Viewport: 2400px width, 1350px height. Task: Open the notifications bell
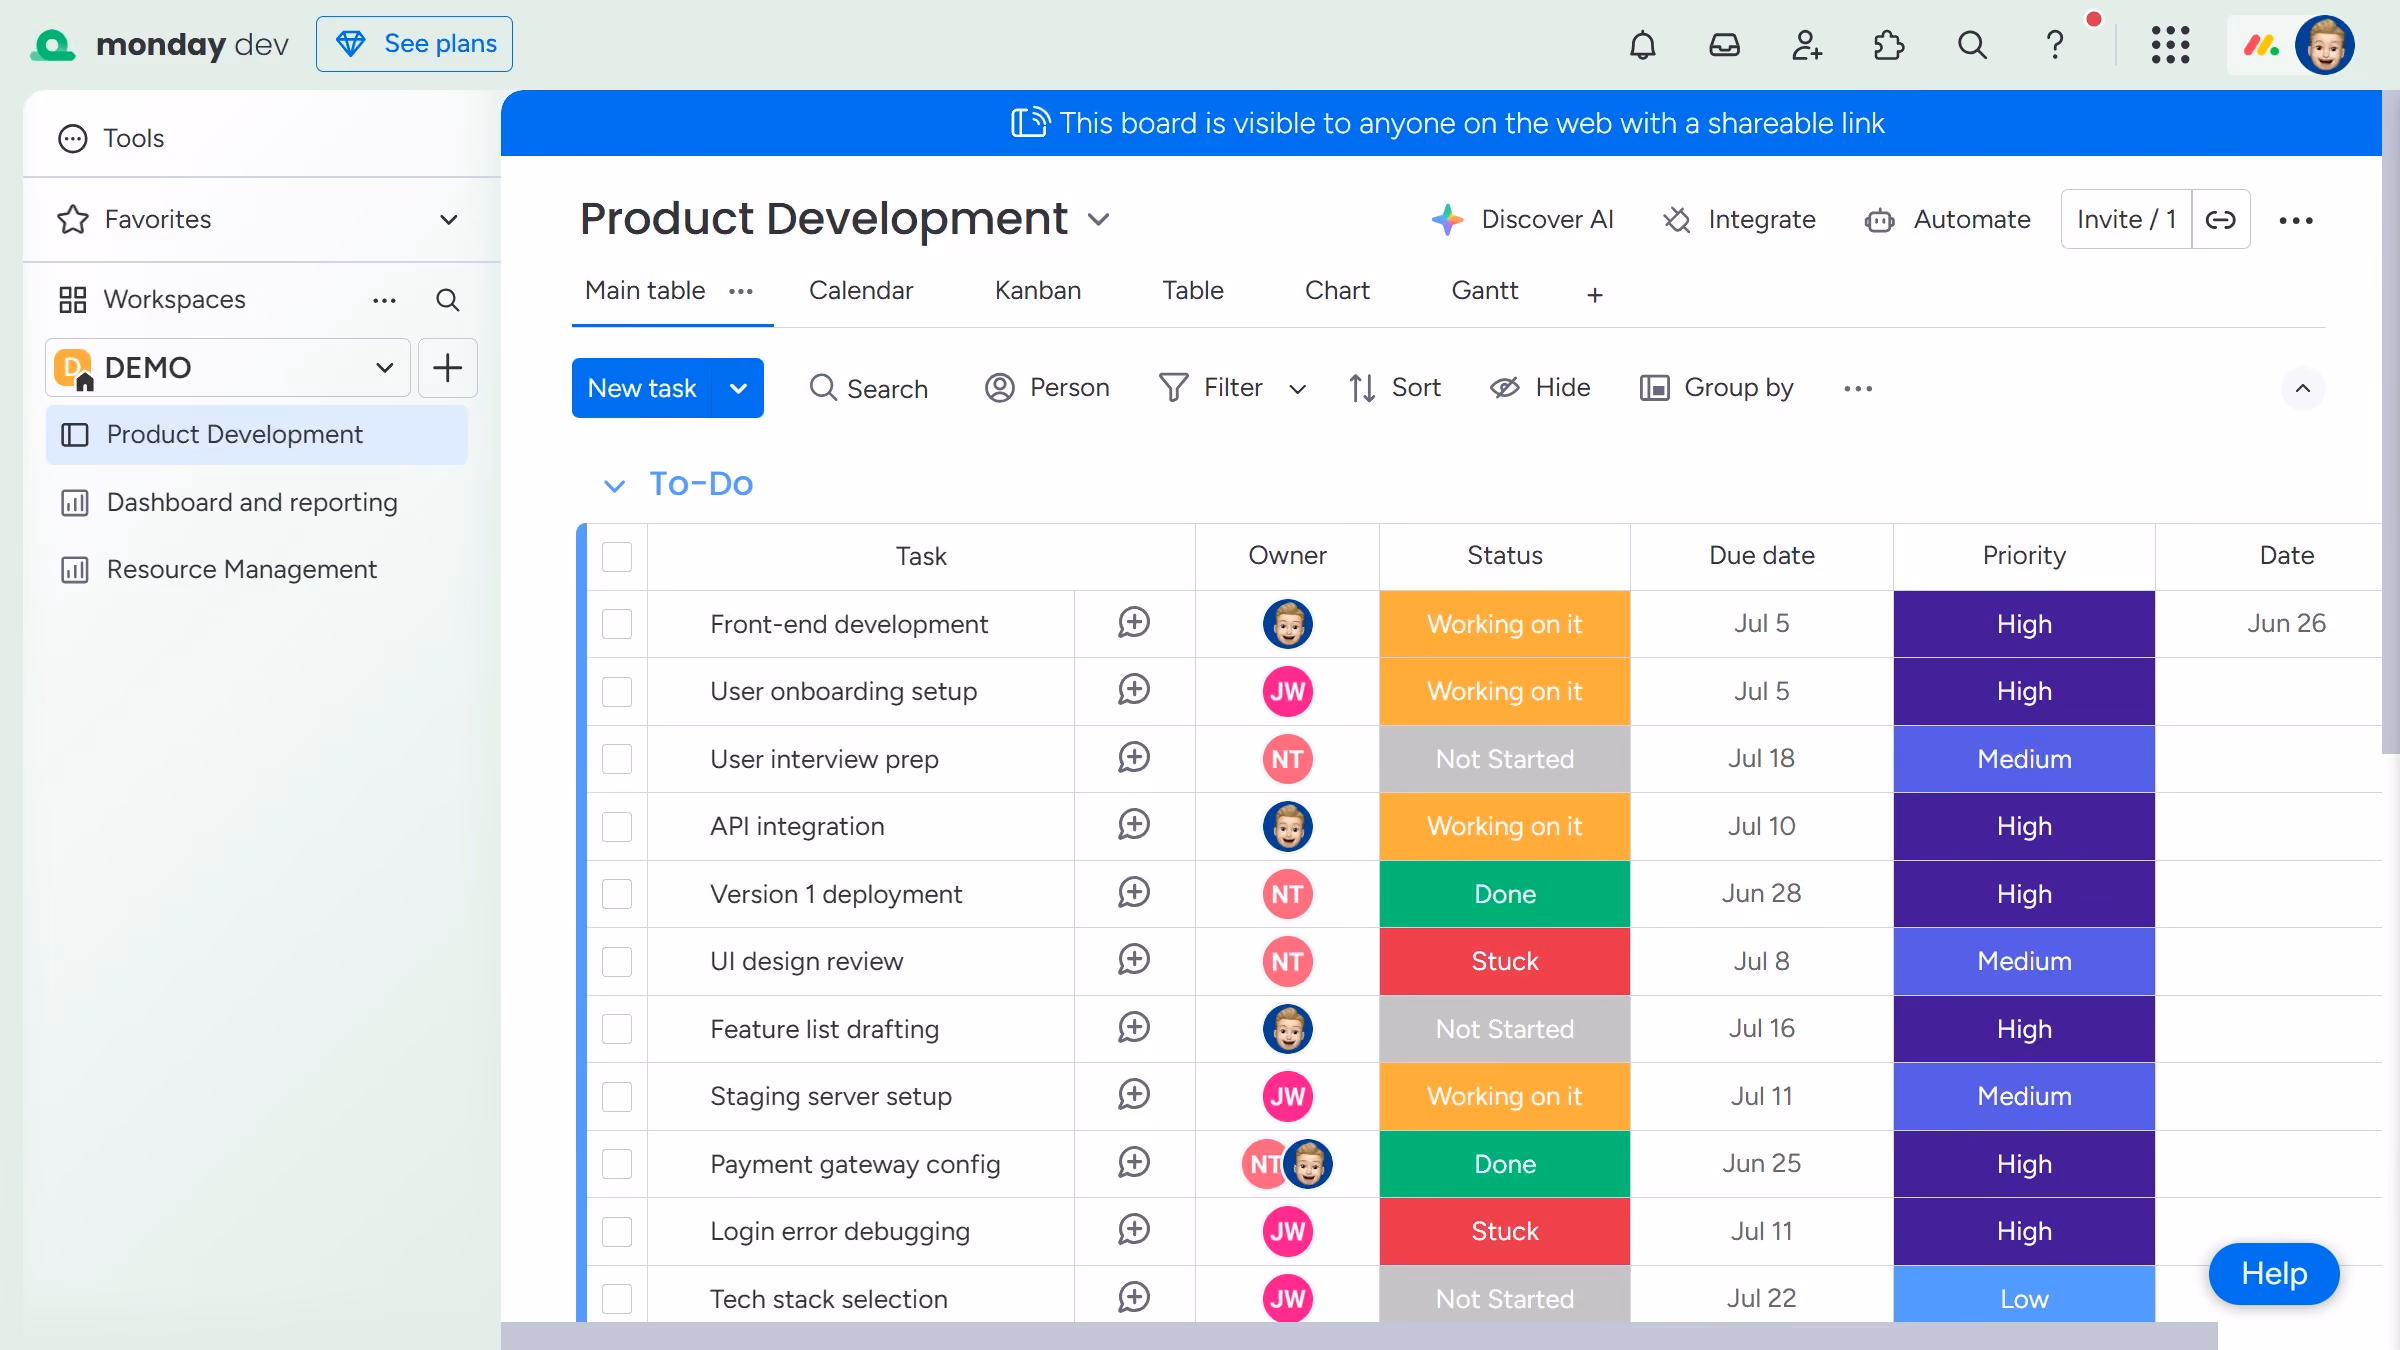[1642, 45]
